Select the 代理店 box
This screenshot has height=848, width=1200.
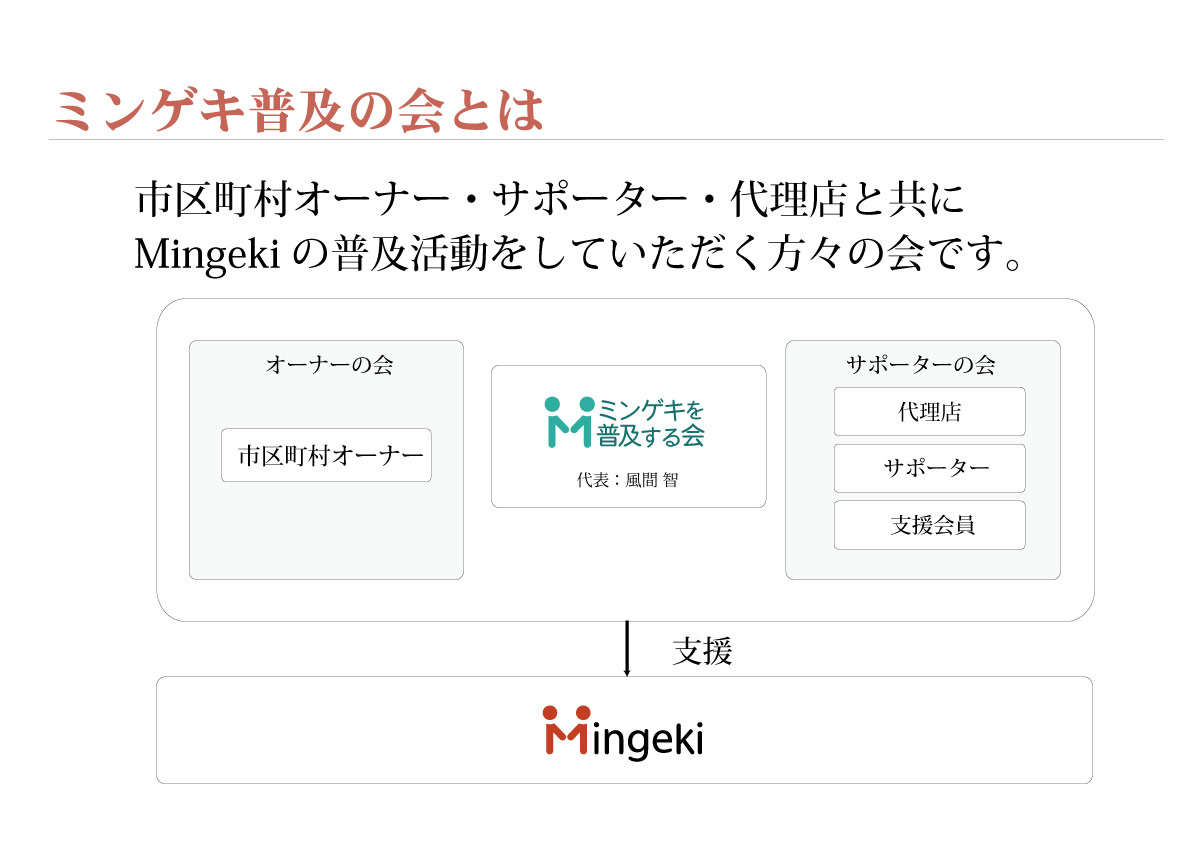tap(929, 411)
